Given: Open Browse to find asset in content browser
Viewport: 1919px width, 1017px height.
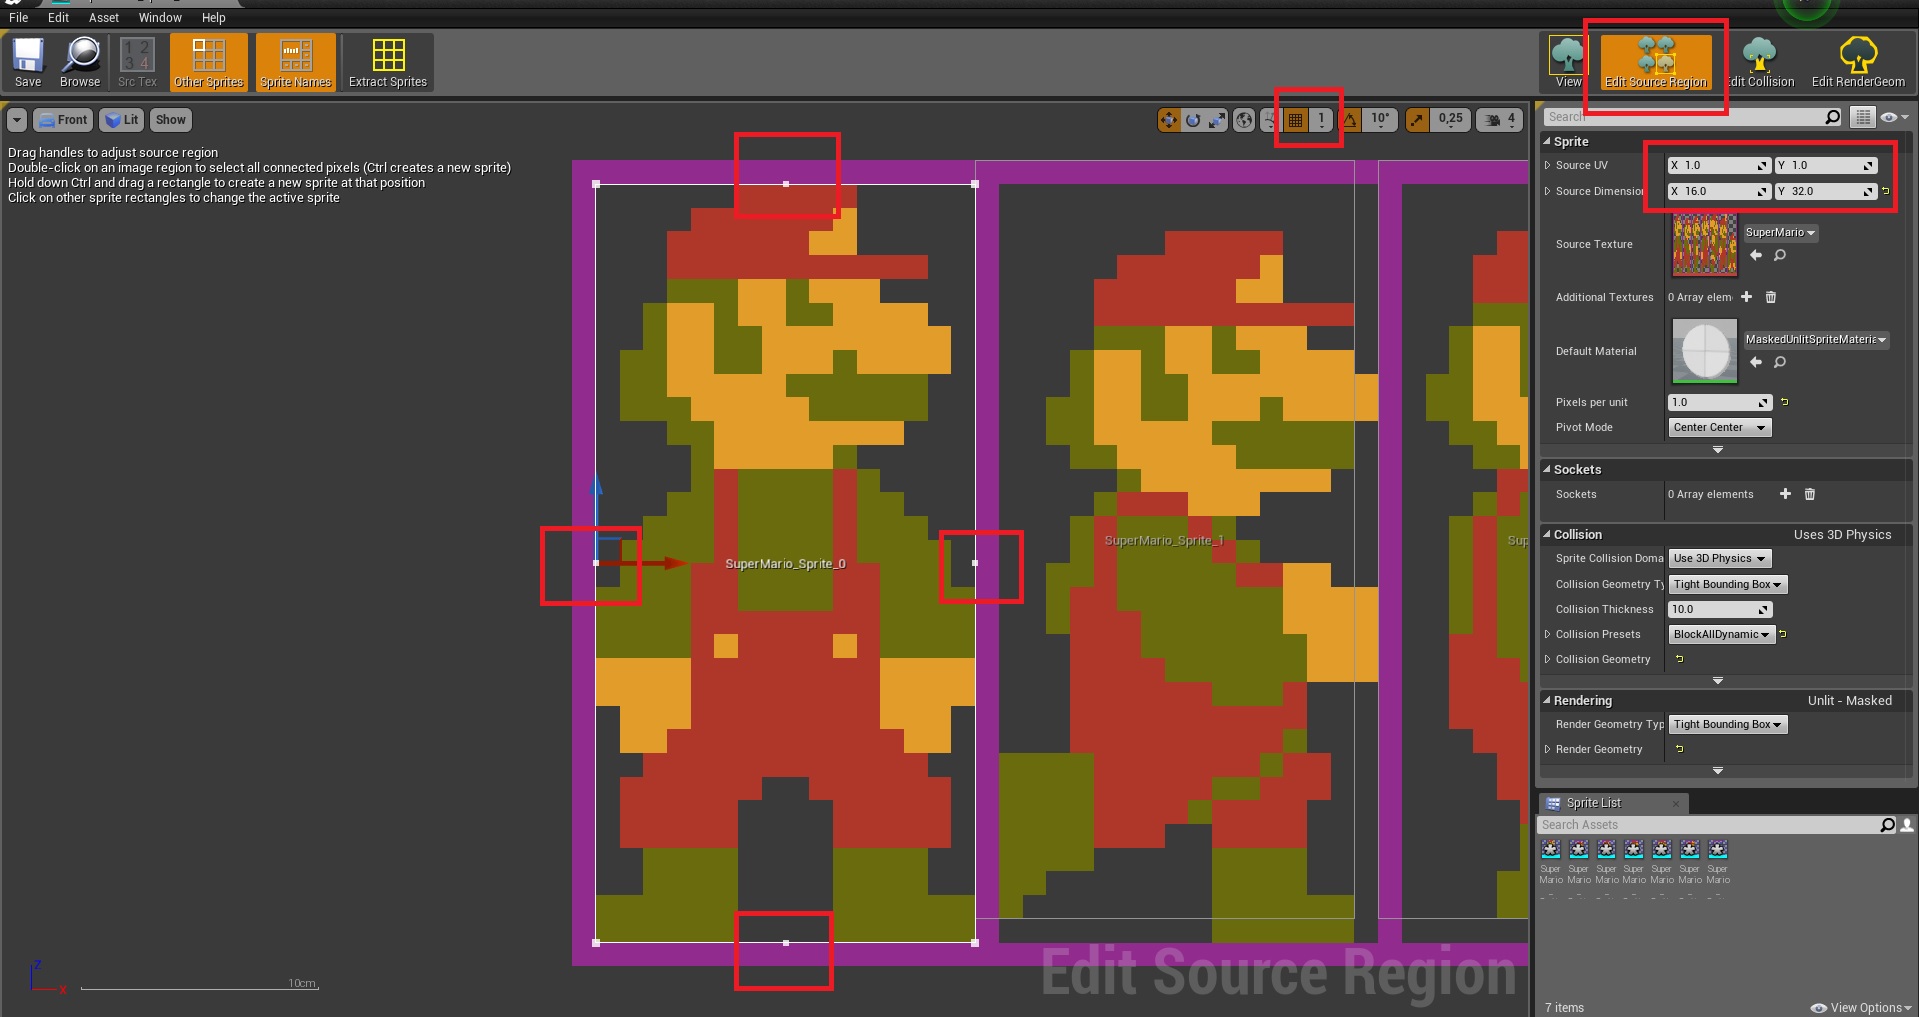Looking at the screenshot, I should (x=80, y=63).
